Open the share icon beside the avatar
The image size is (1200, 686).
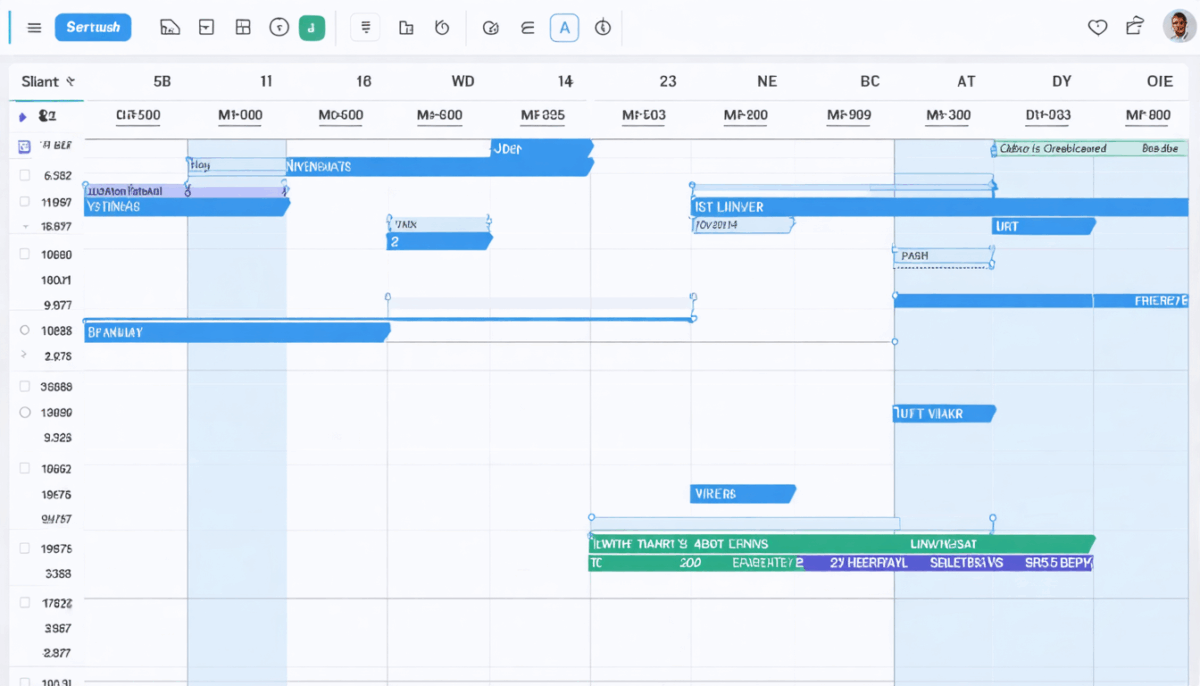1134,27
